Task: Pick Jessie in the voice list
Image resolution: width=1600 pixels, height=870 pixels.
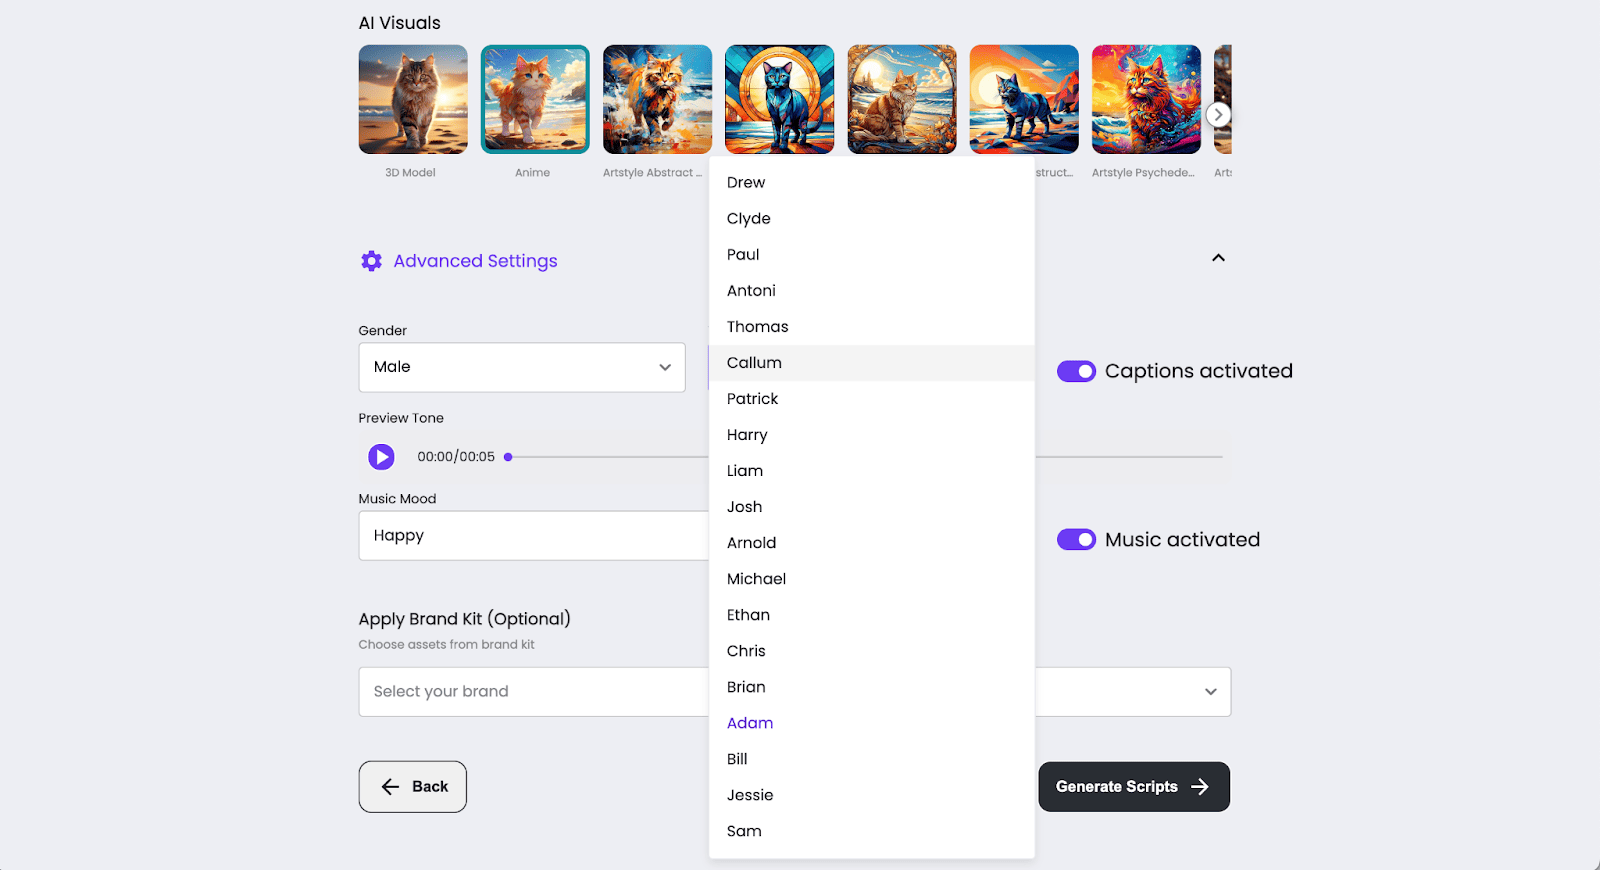Action: [x=750, y=795]
